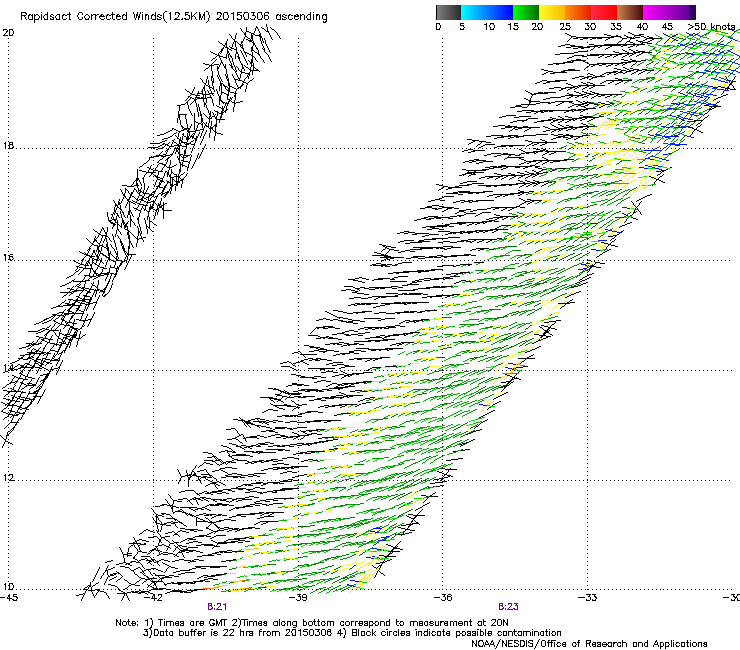
Task: Click the latitude label 20
Action: tap(8, 33)
